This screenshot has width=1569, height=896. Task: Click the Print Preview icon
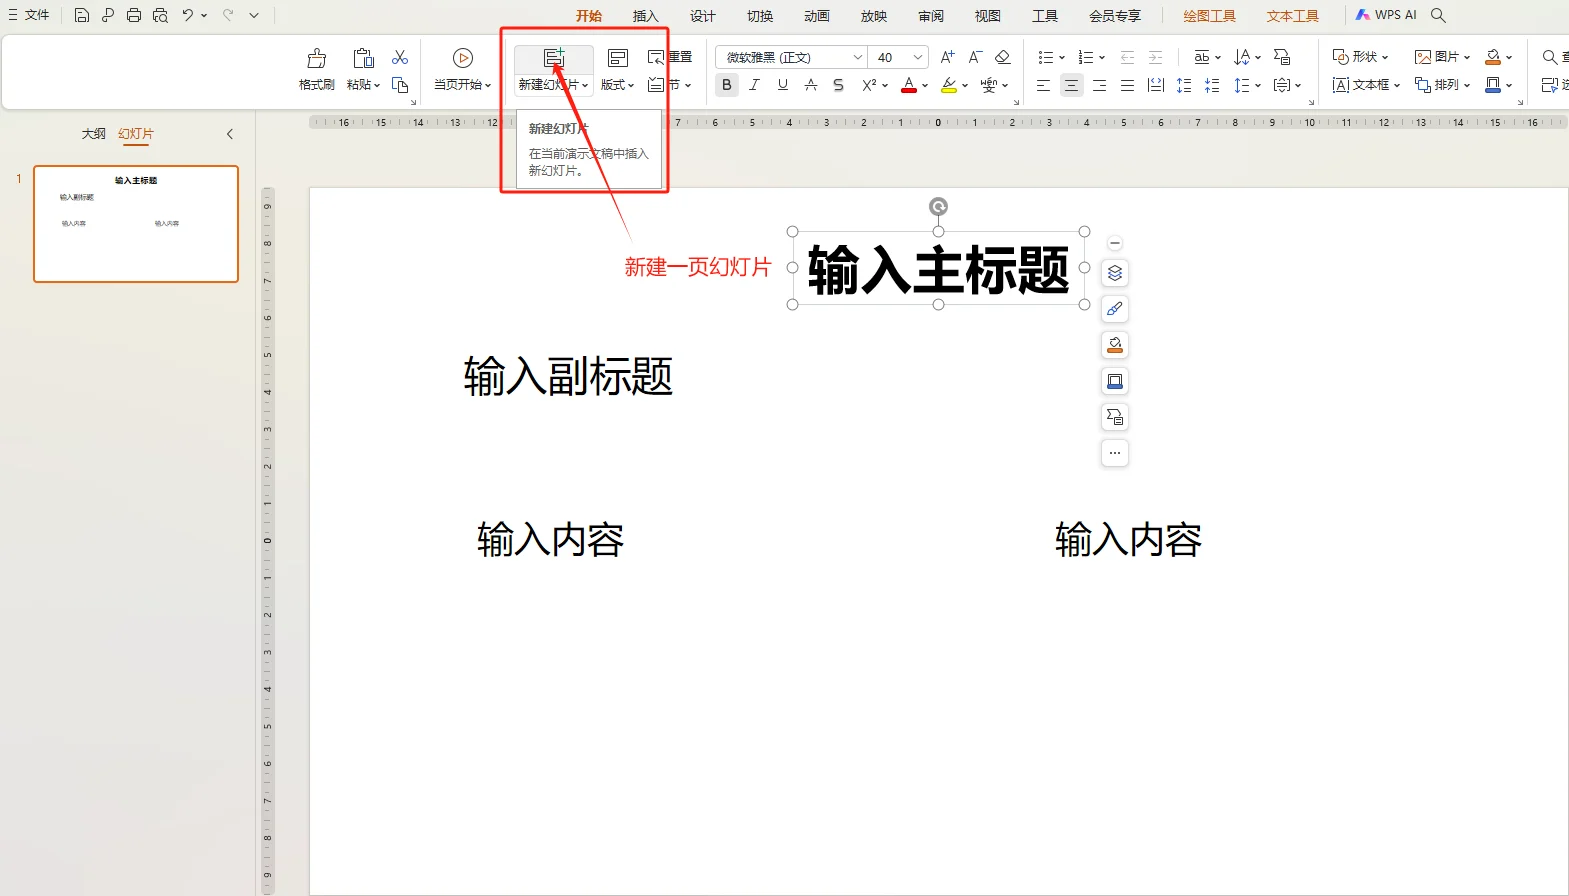tap(160, 15)
